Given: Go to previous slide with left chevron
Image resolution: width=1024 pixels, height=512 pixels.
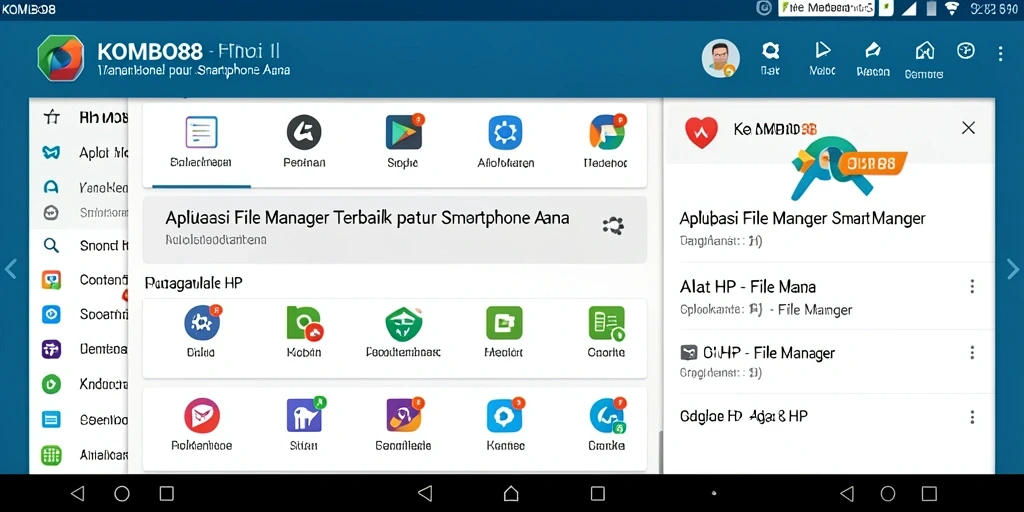Looking at the screenshot, I should click(x=10, y=269).
